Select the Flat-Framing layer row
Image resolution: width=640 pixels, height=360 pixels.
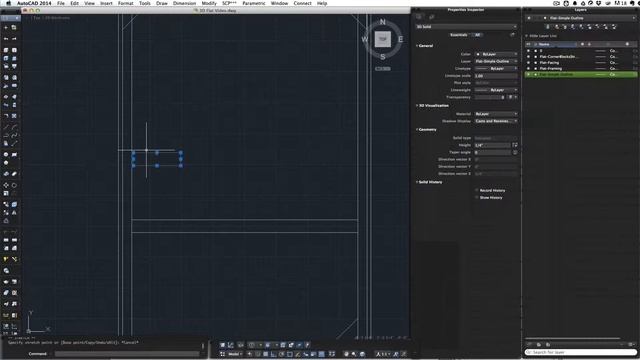[581, 69]
